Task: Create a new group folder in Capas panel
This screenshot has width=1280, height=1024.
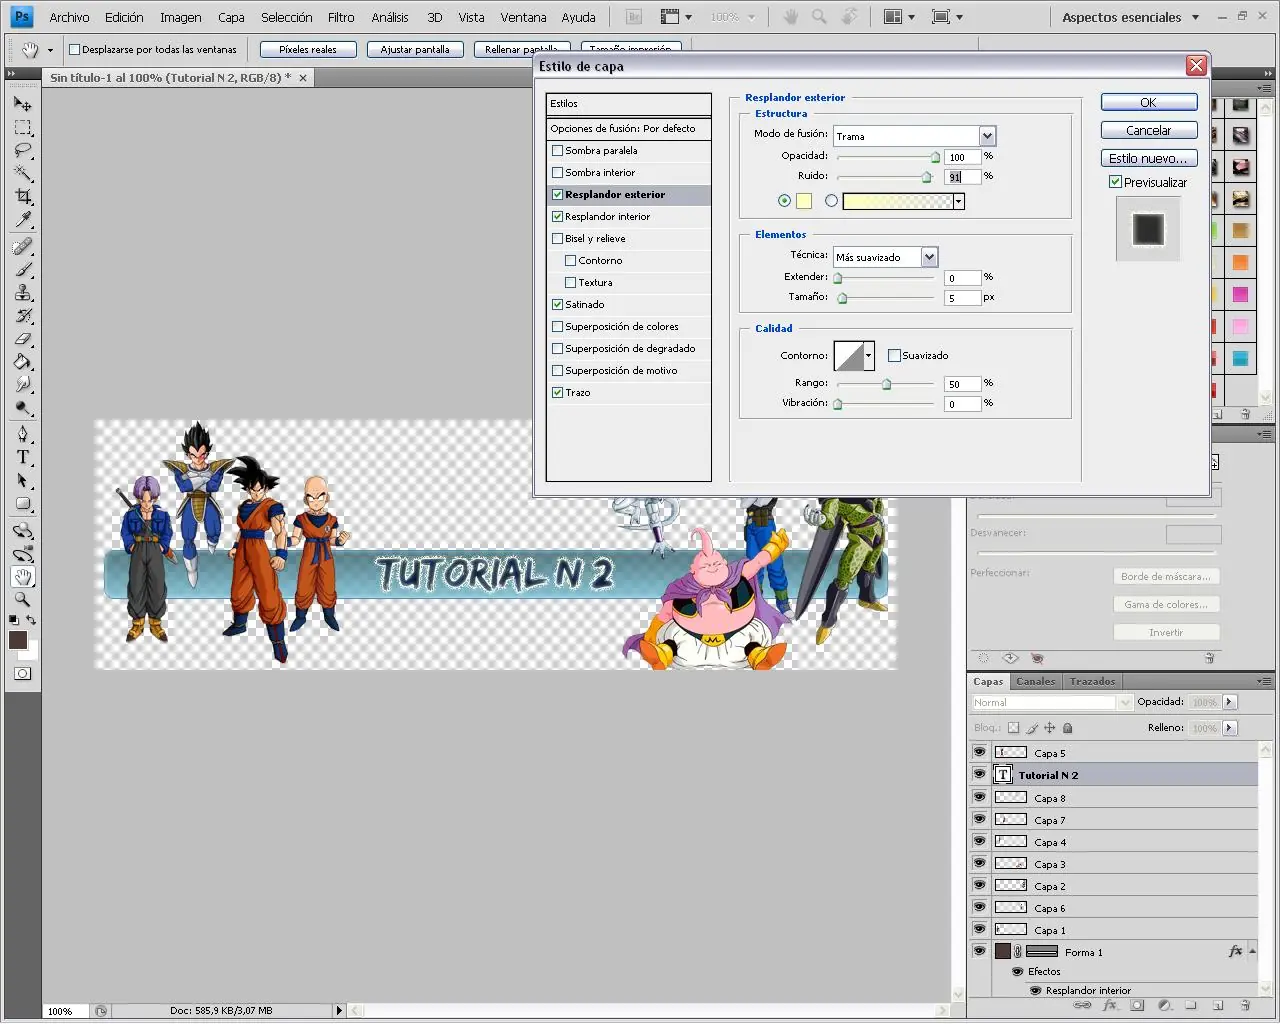Action: pyautogui.click(x=1191, y=1005)
